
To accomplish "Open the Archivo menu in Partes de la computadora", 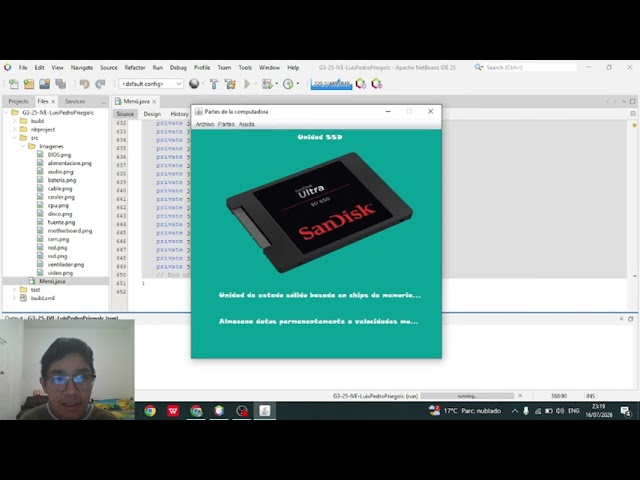I will pyautogui.click(x=204, y=124).
